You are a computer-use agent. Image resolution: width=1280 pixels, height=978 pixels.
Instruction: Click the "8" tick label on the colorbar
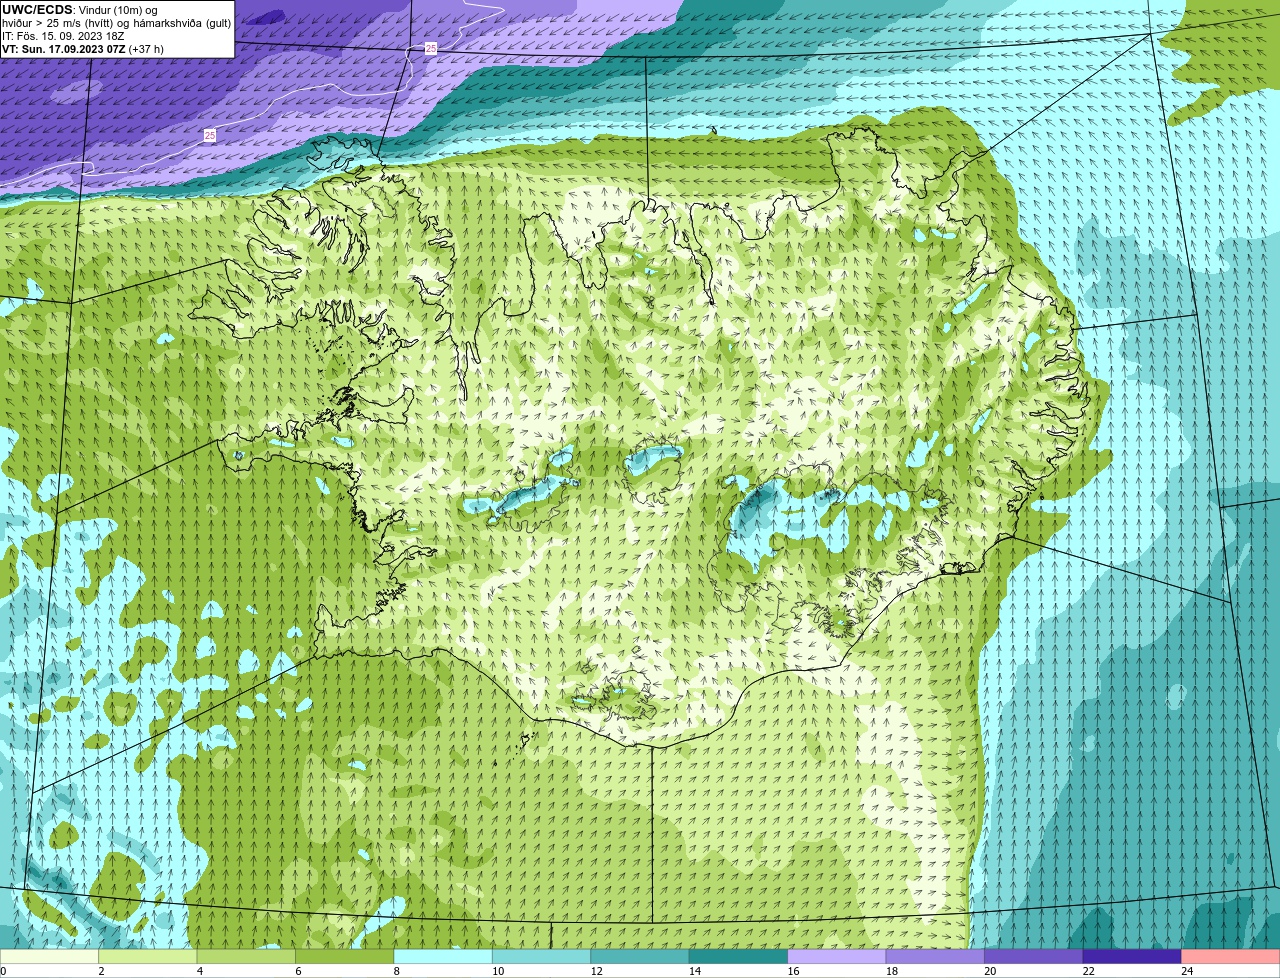coord(397,971)
